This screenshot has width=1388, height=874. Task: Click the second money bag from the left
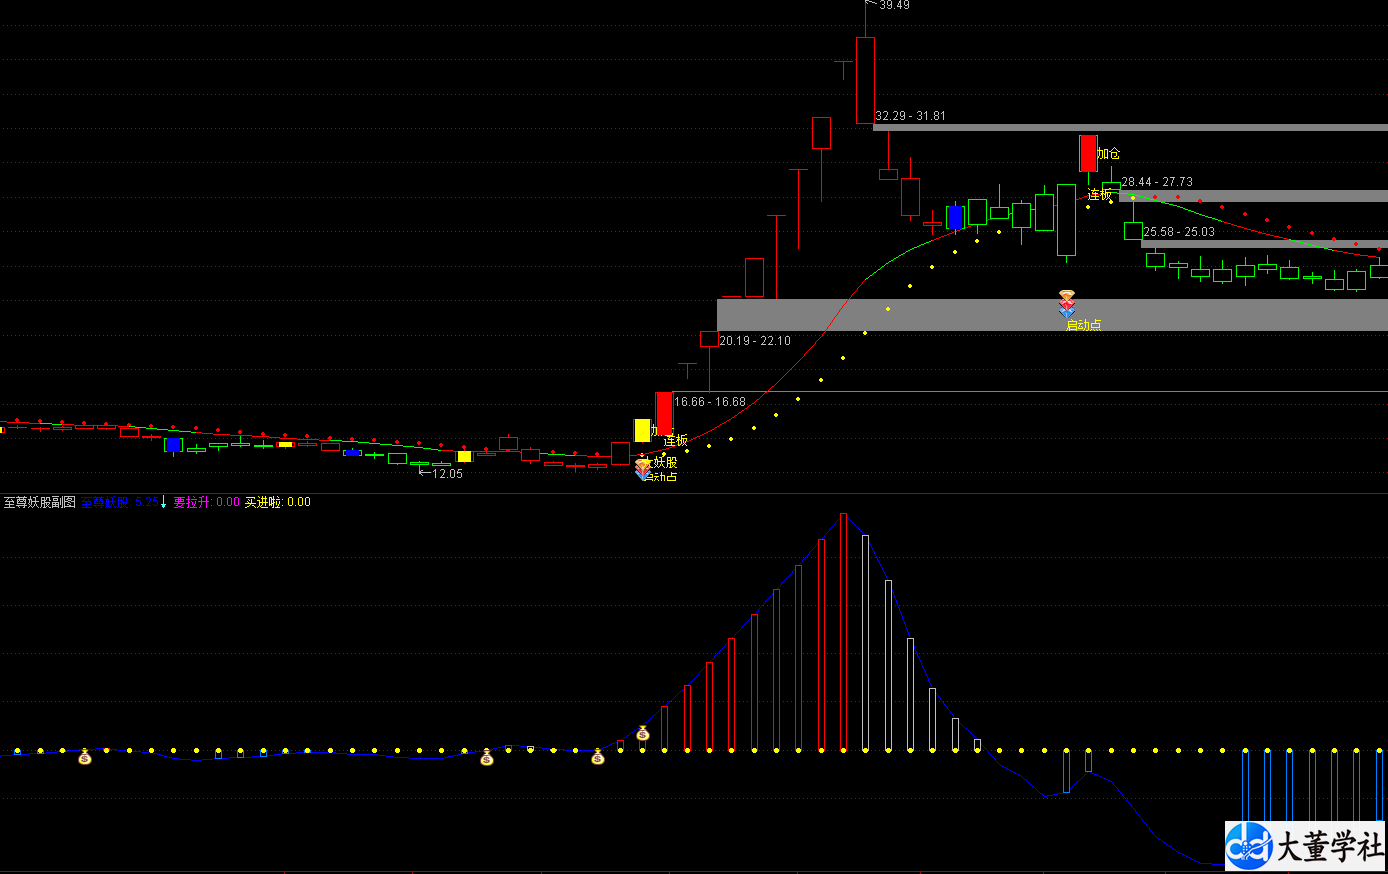487,757
